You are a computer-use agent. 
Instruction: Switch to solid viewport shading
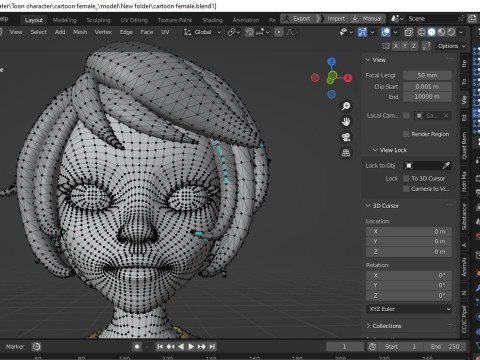pos(432,32)
